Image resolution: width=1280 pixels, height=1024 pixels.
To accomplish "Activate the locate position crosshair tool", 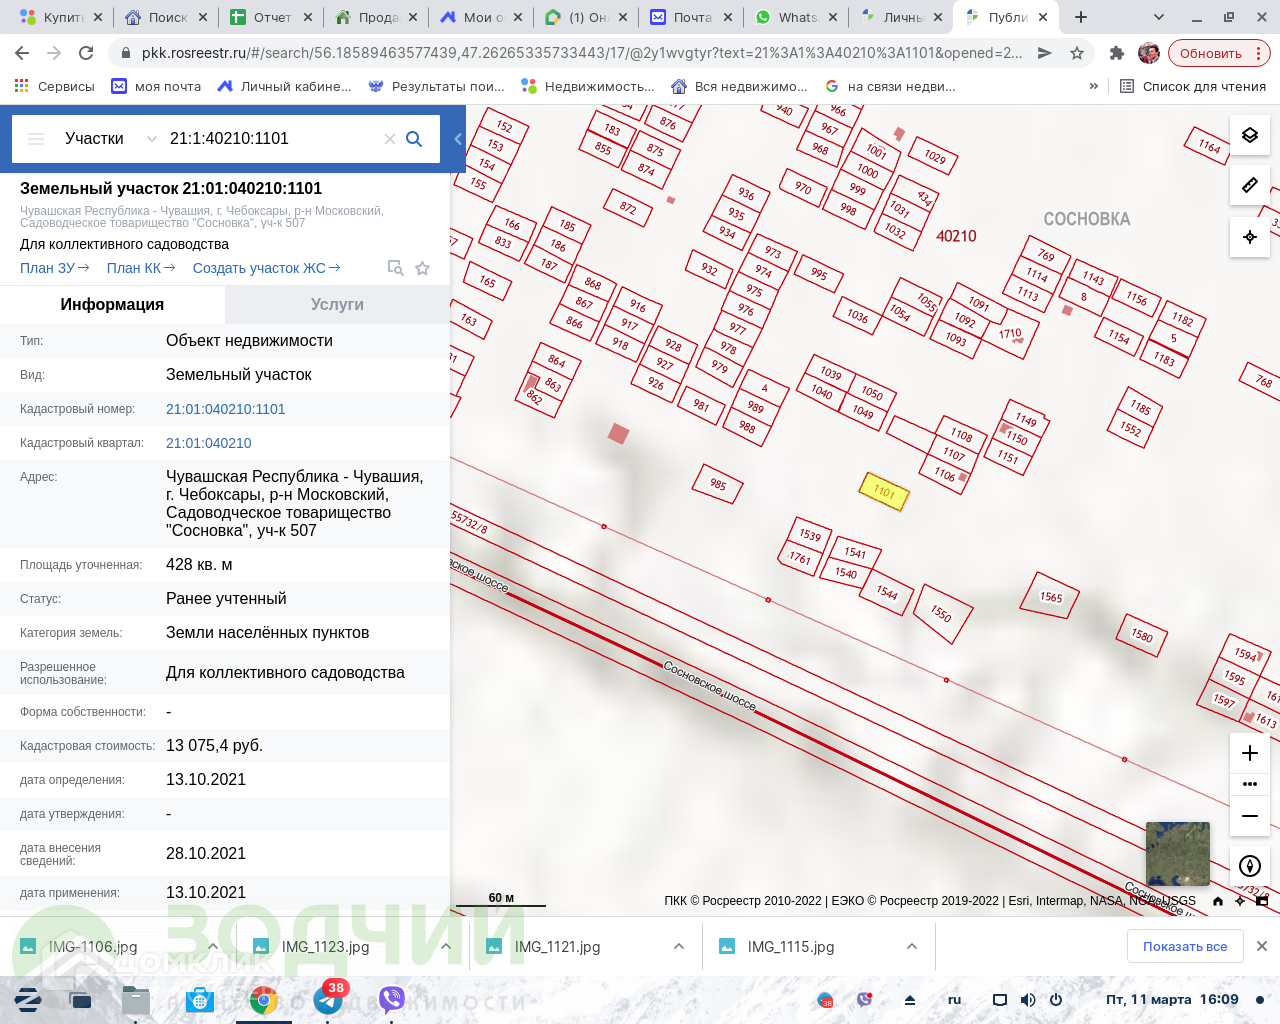I will [1249, 237].
